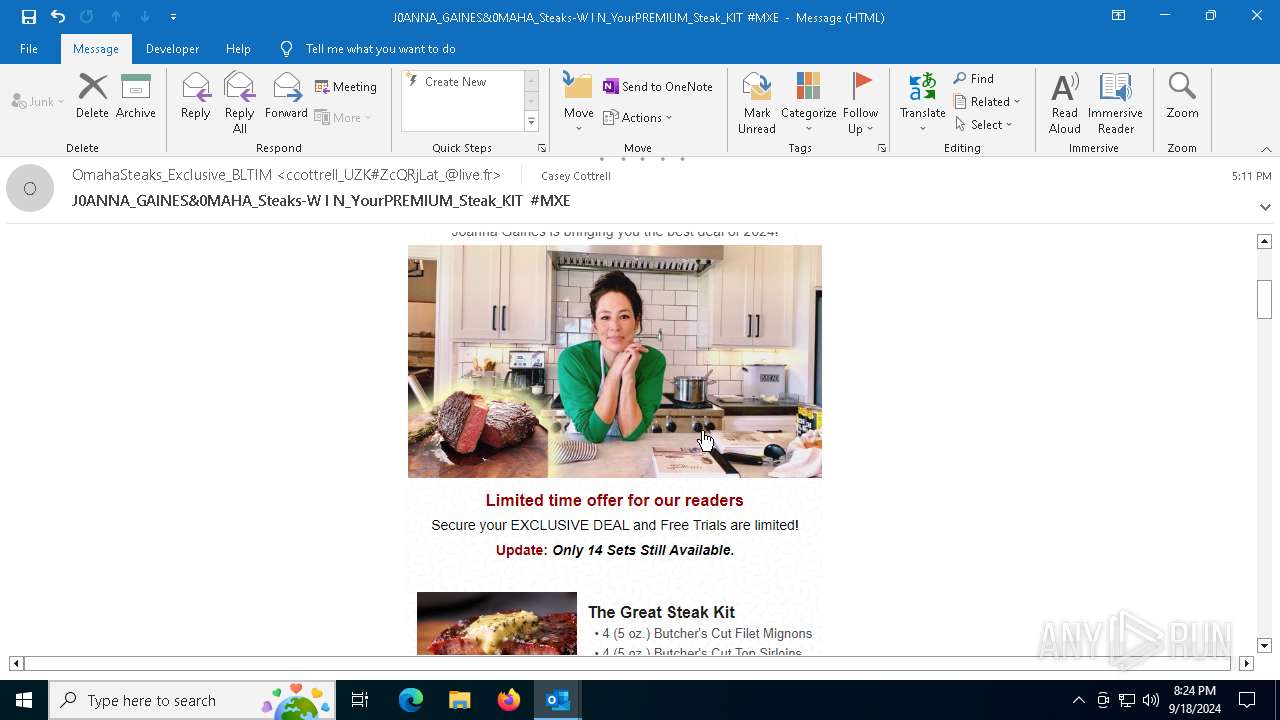Open the Related dropdown
The width and height of the screenshot is (1280, 720).
coord(987,102)
